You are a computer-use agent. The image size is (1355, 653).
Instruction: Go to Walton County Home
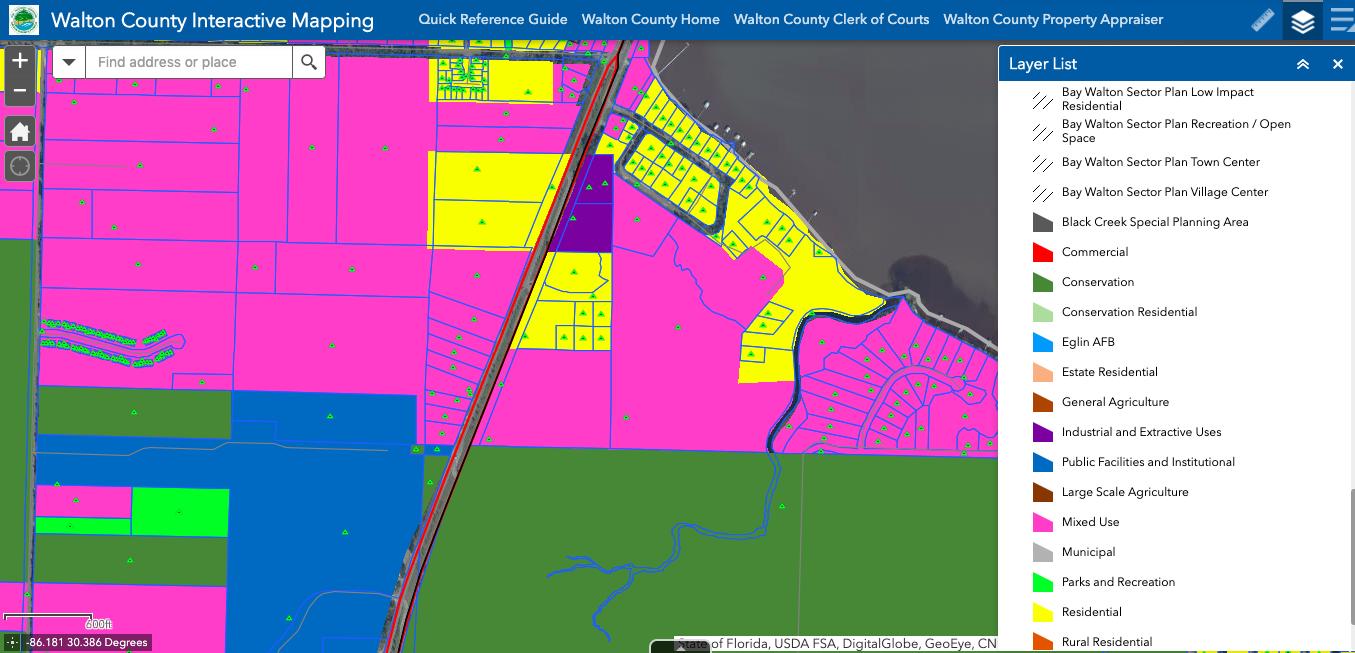pos(650,20)
